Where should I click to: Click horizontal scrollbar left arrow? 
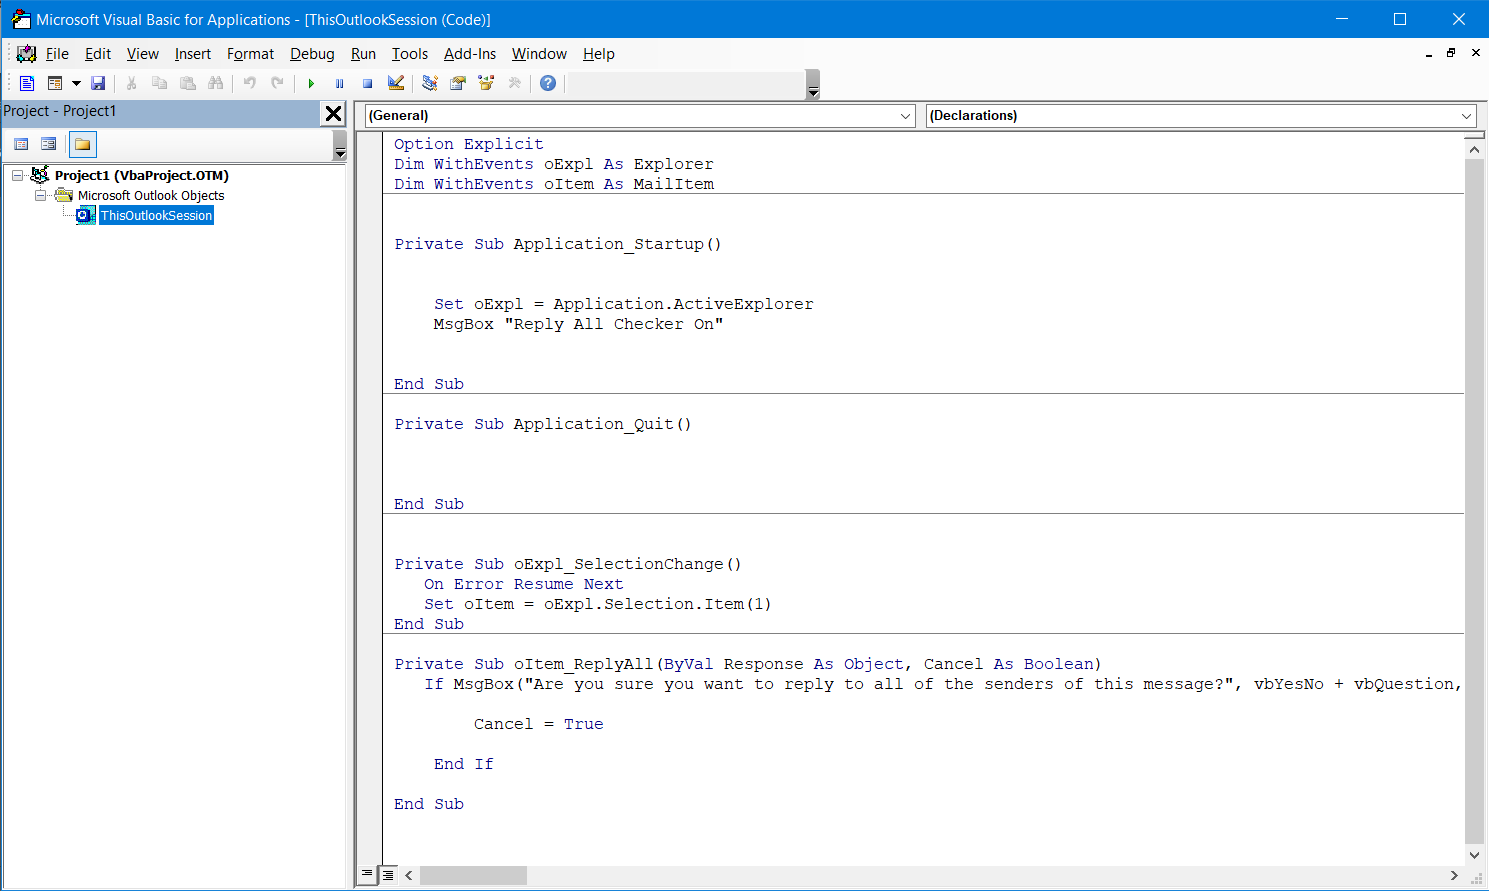[409, 875]
